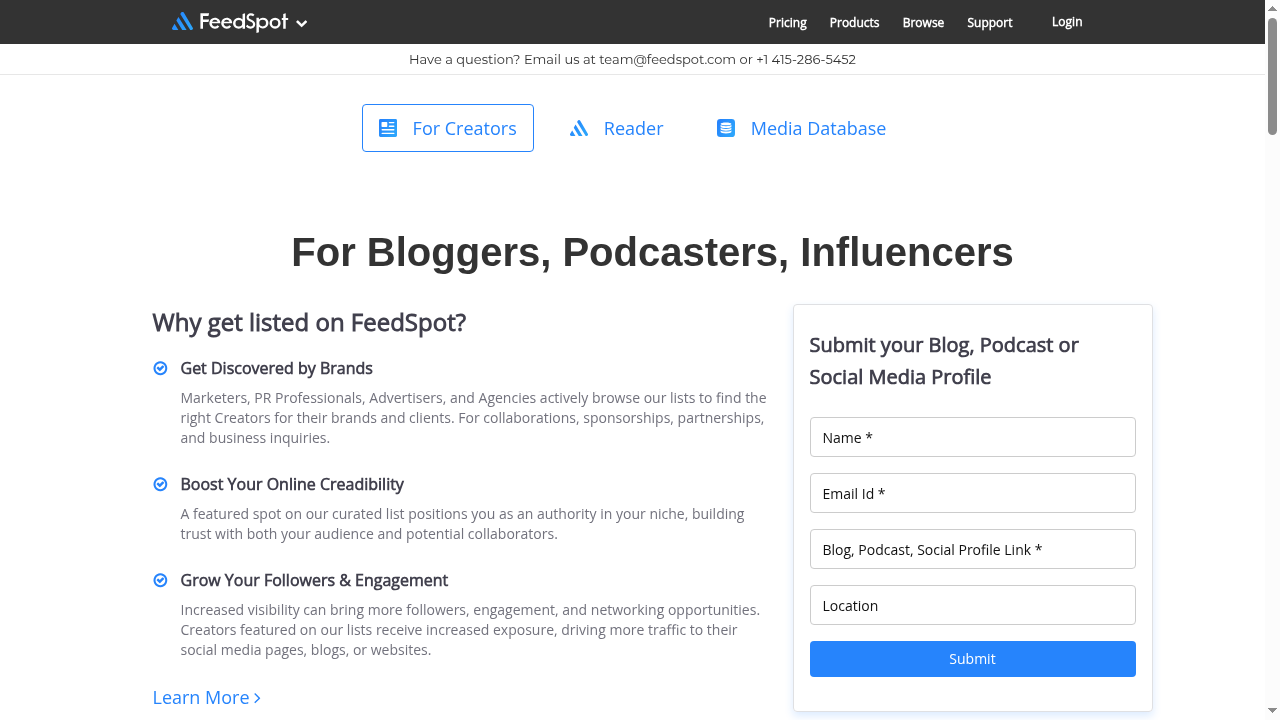
Task: Click the checkmark beside Grow Your Followers
Action: coord(160,580)
